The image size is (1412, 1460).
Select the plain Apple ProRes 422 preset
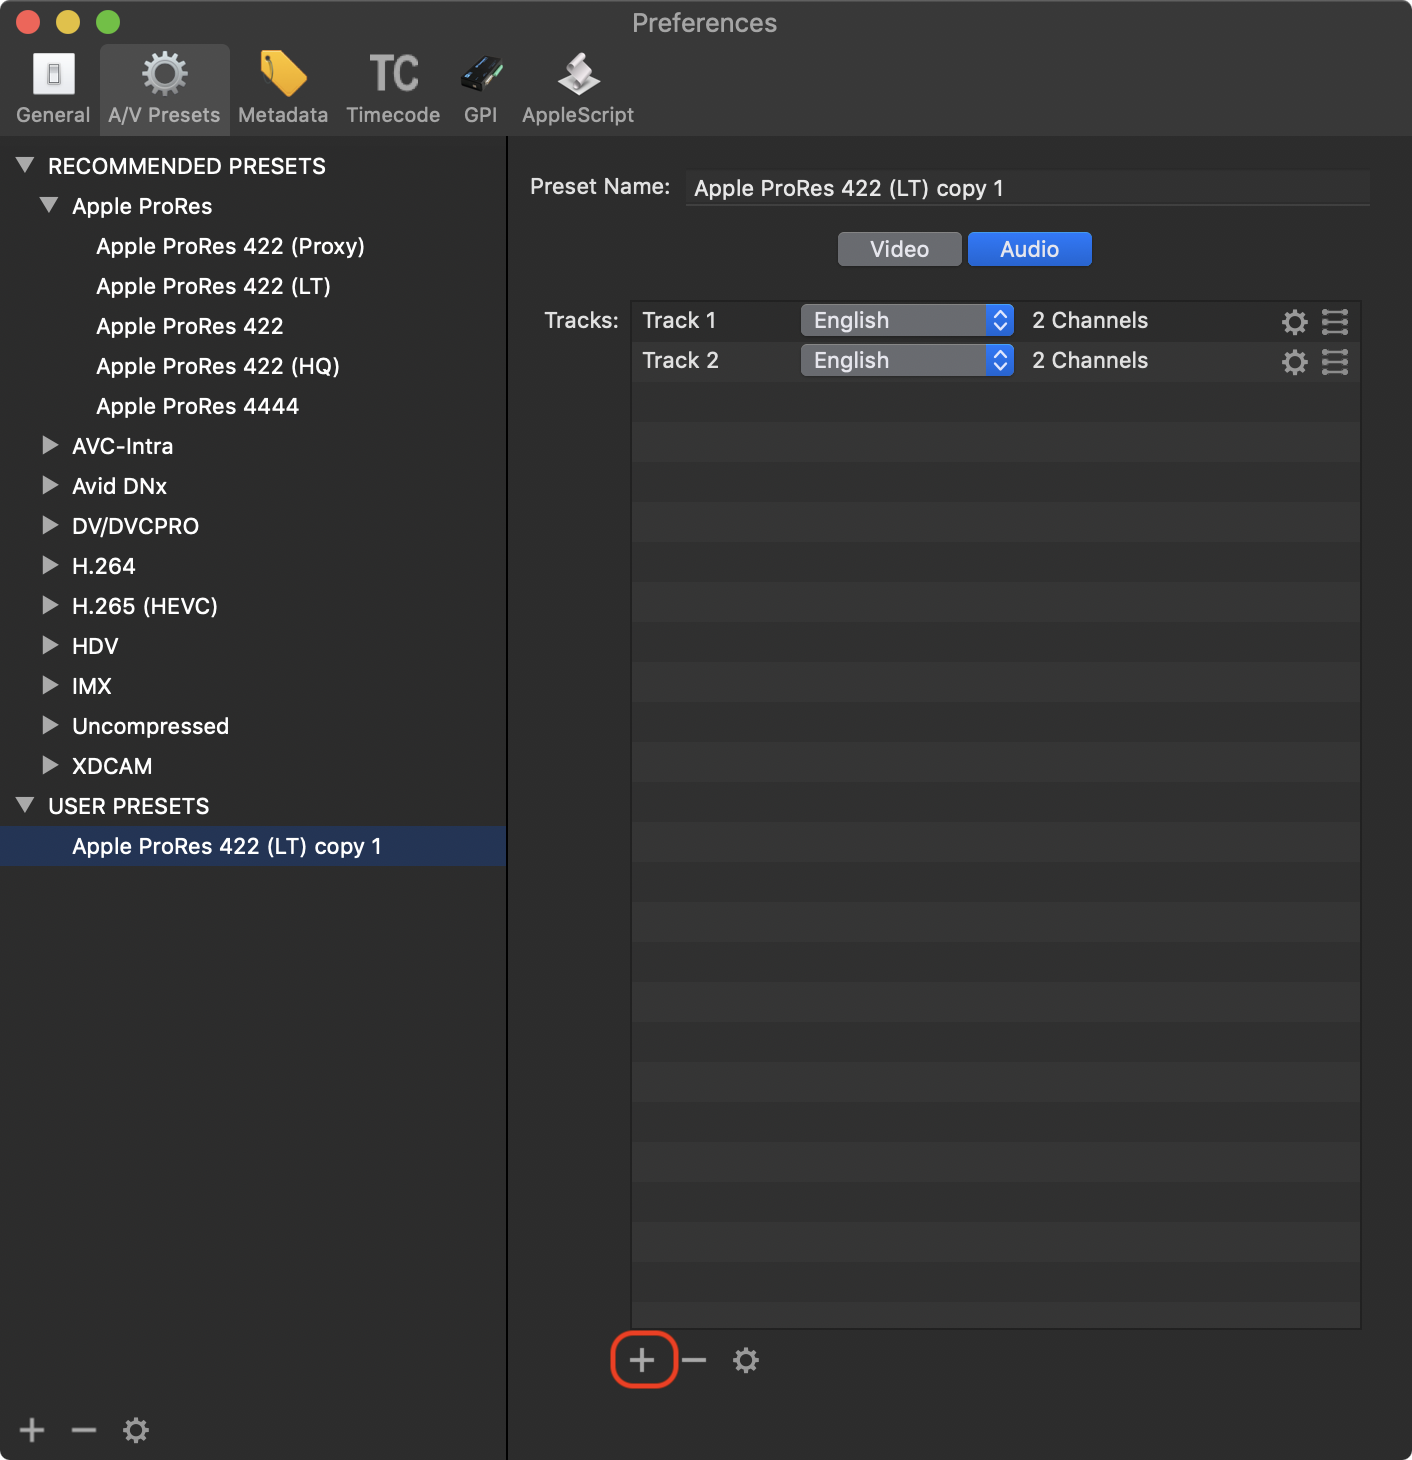click(190, 326)
